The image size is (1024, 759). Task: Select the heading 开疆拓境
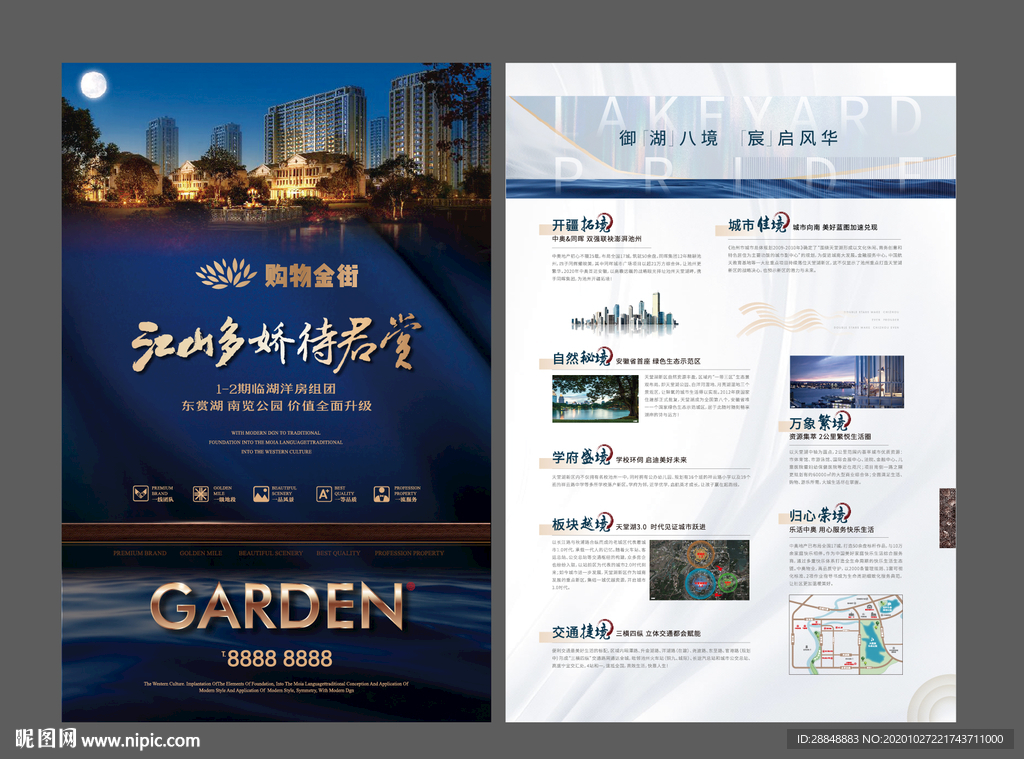[x=582, y=224]
